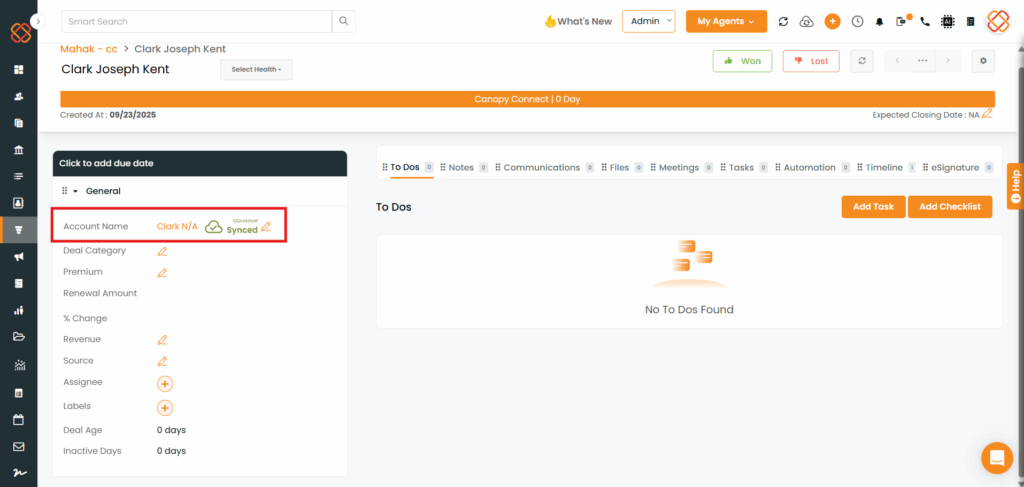Click the edit pencil next to Premium
The image size is (1024, 487).
pyautogui.click(x=162, y=272)
